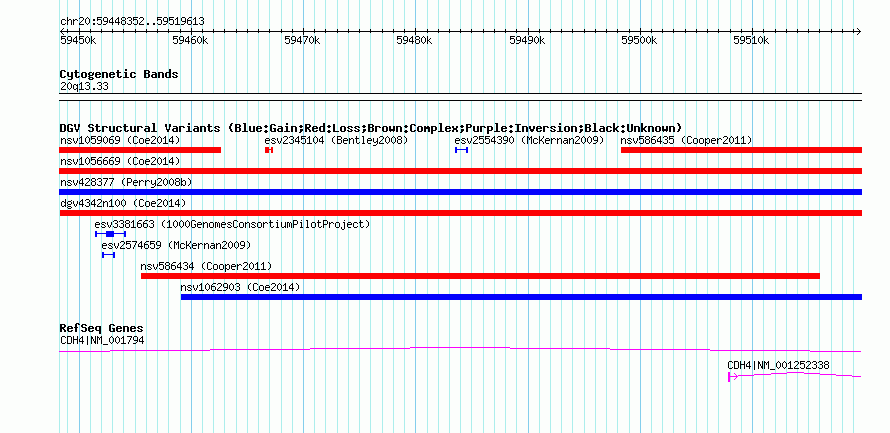
Task: Click the 59510k ruler tick label
Action: pos(752,40)
